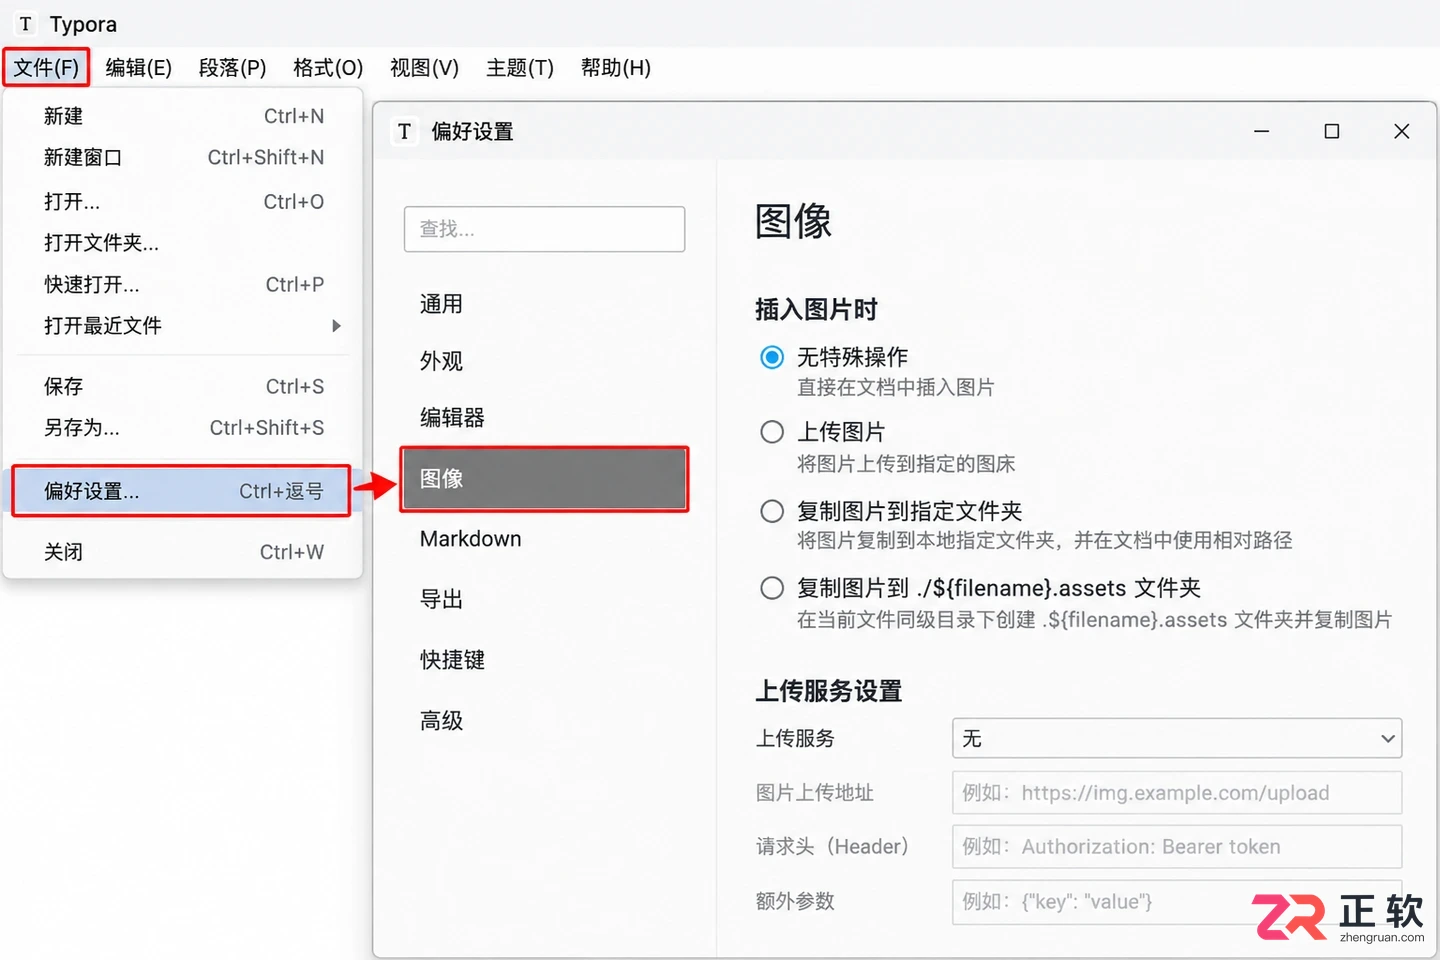Close the 偏好设置 window
This screenshot has height=960, width=1440.
click(x=1402, y=131)
